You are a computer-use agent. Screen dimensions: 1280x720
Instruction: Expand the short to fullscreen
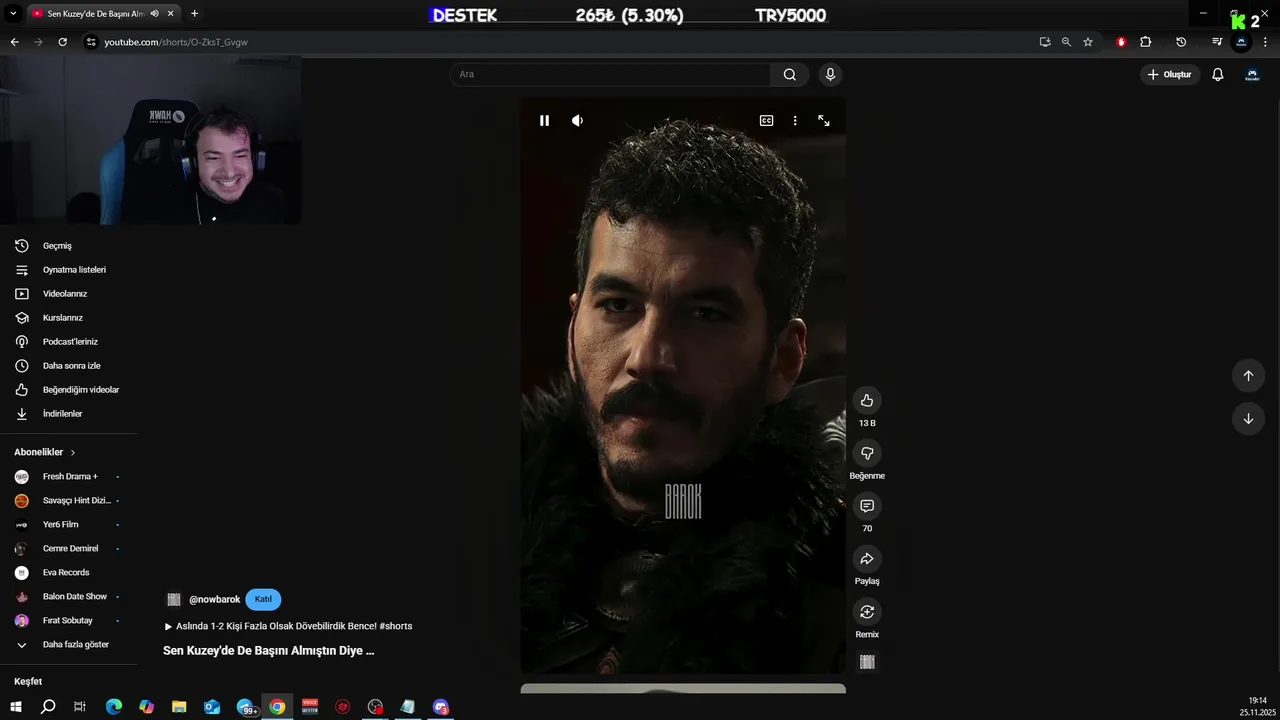(824, 120)
